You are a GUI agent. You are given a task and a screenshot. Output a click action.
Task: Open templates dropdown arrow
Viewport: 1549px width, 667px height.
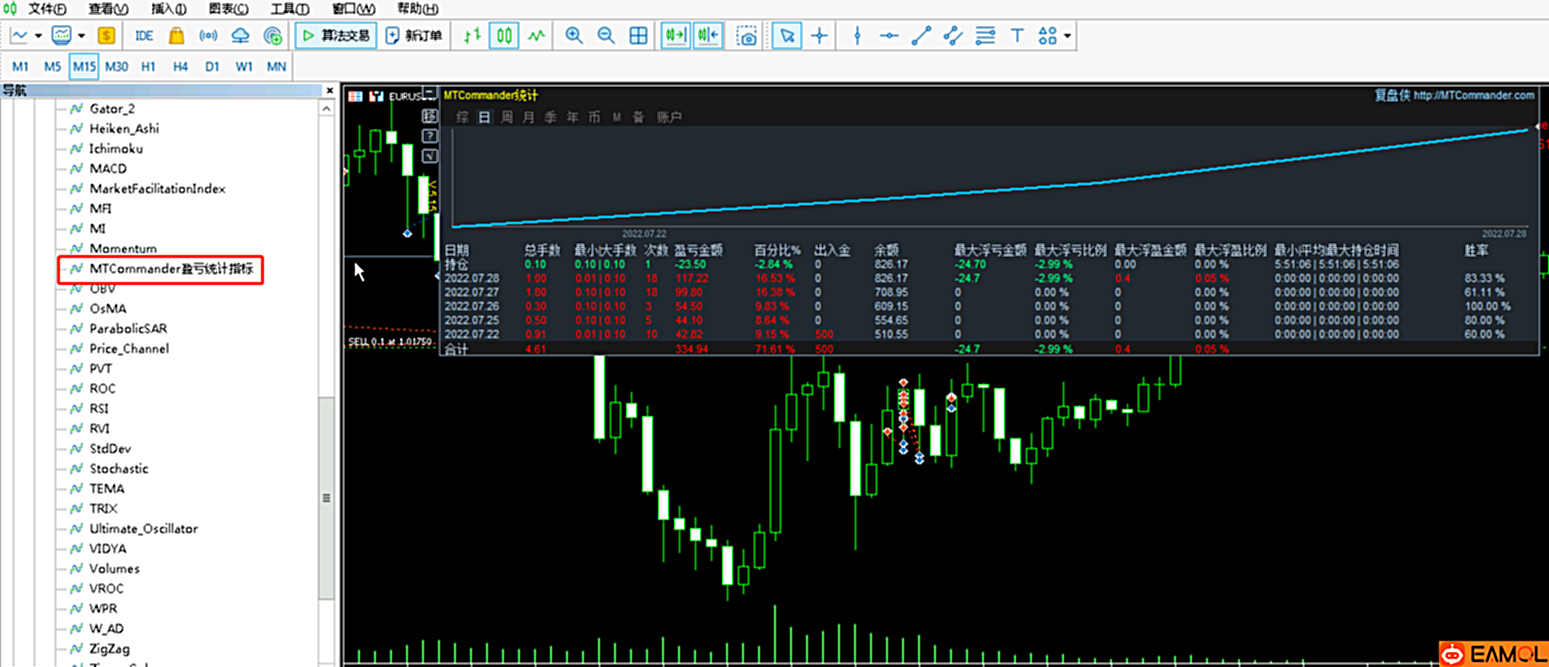(x=80, y=36)
